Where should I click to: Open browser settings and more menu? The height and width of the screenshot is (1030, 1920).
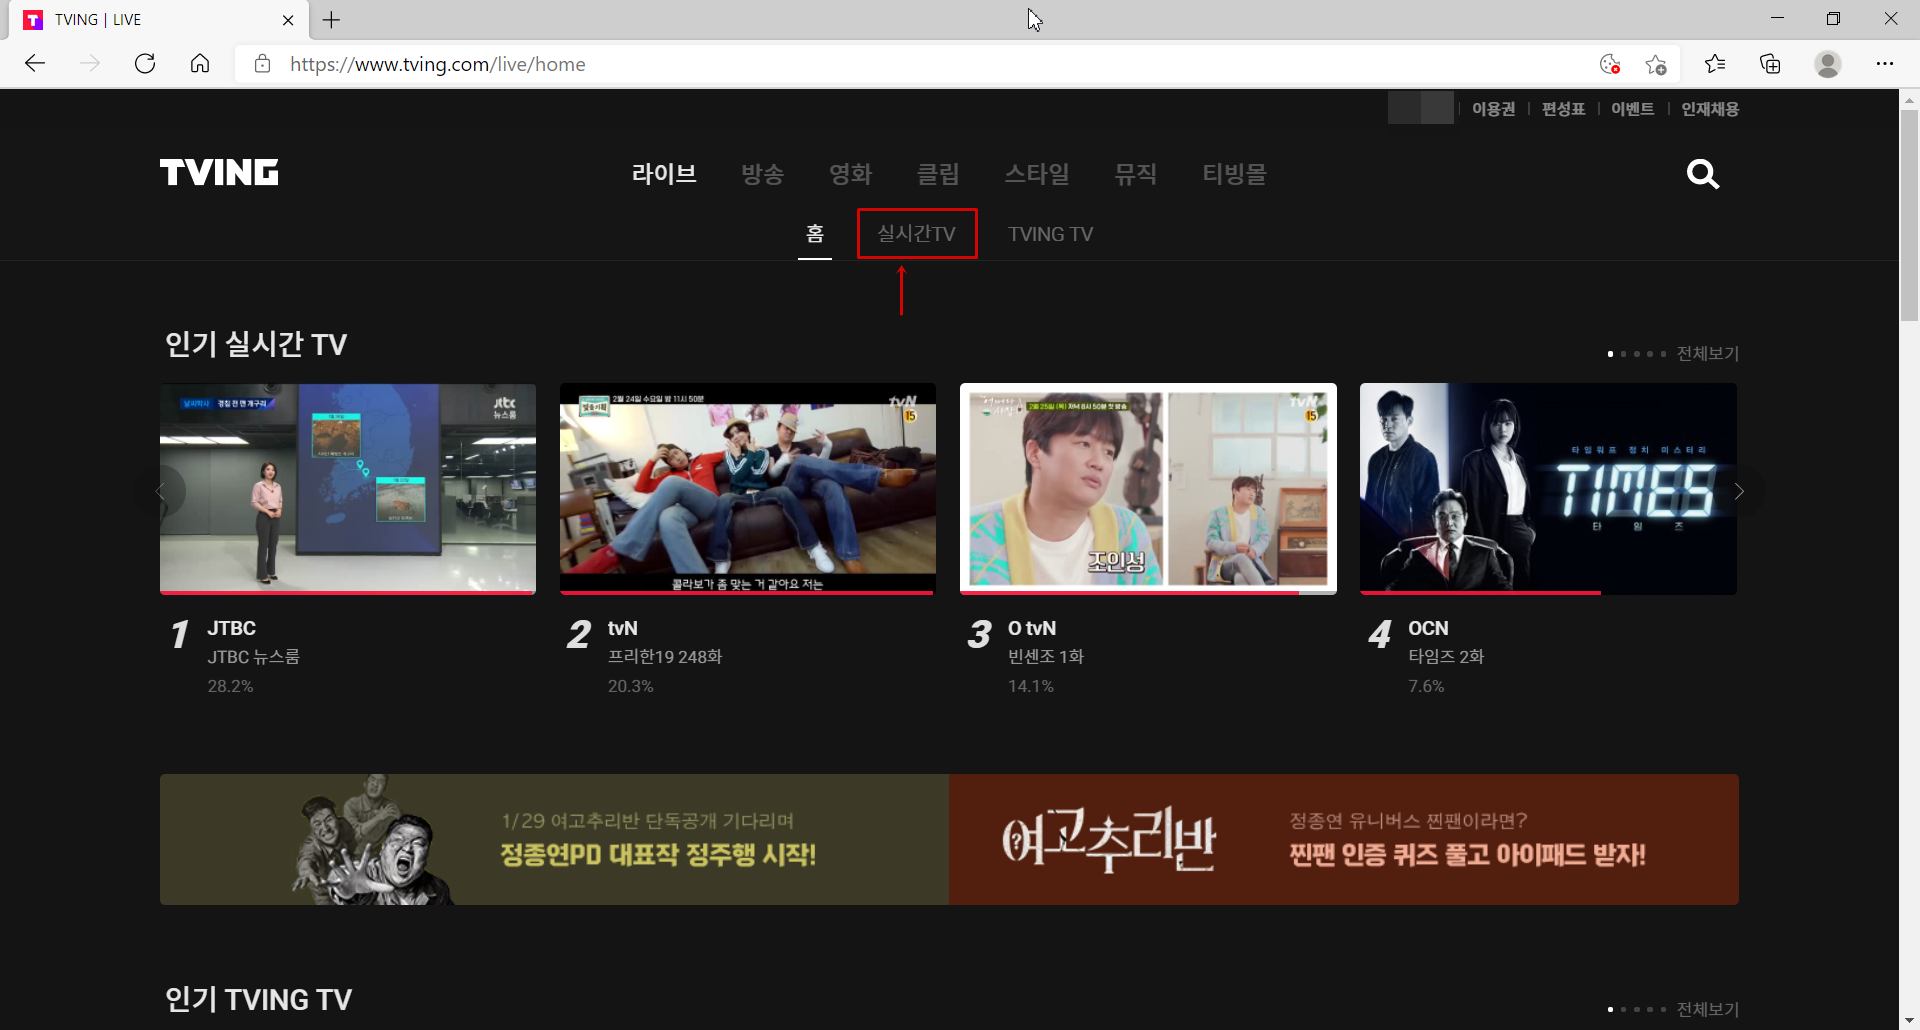pyautogui.click(x=1885, y=64)
